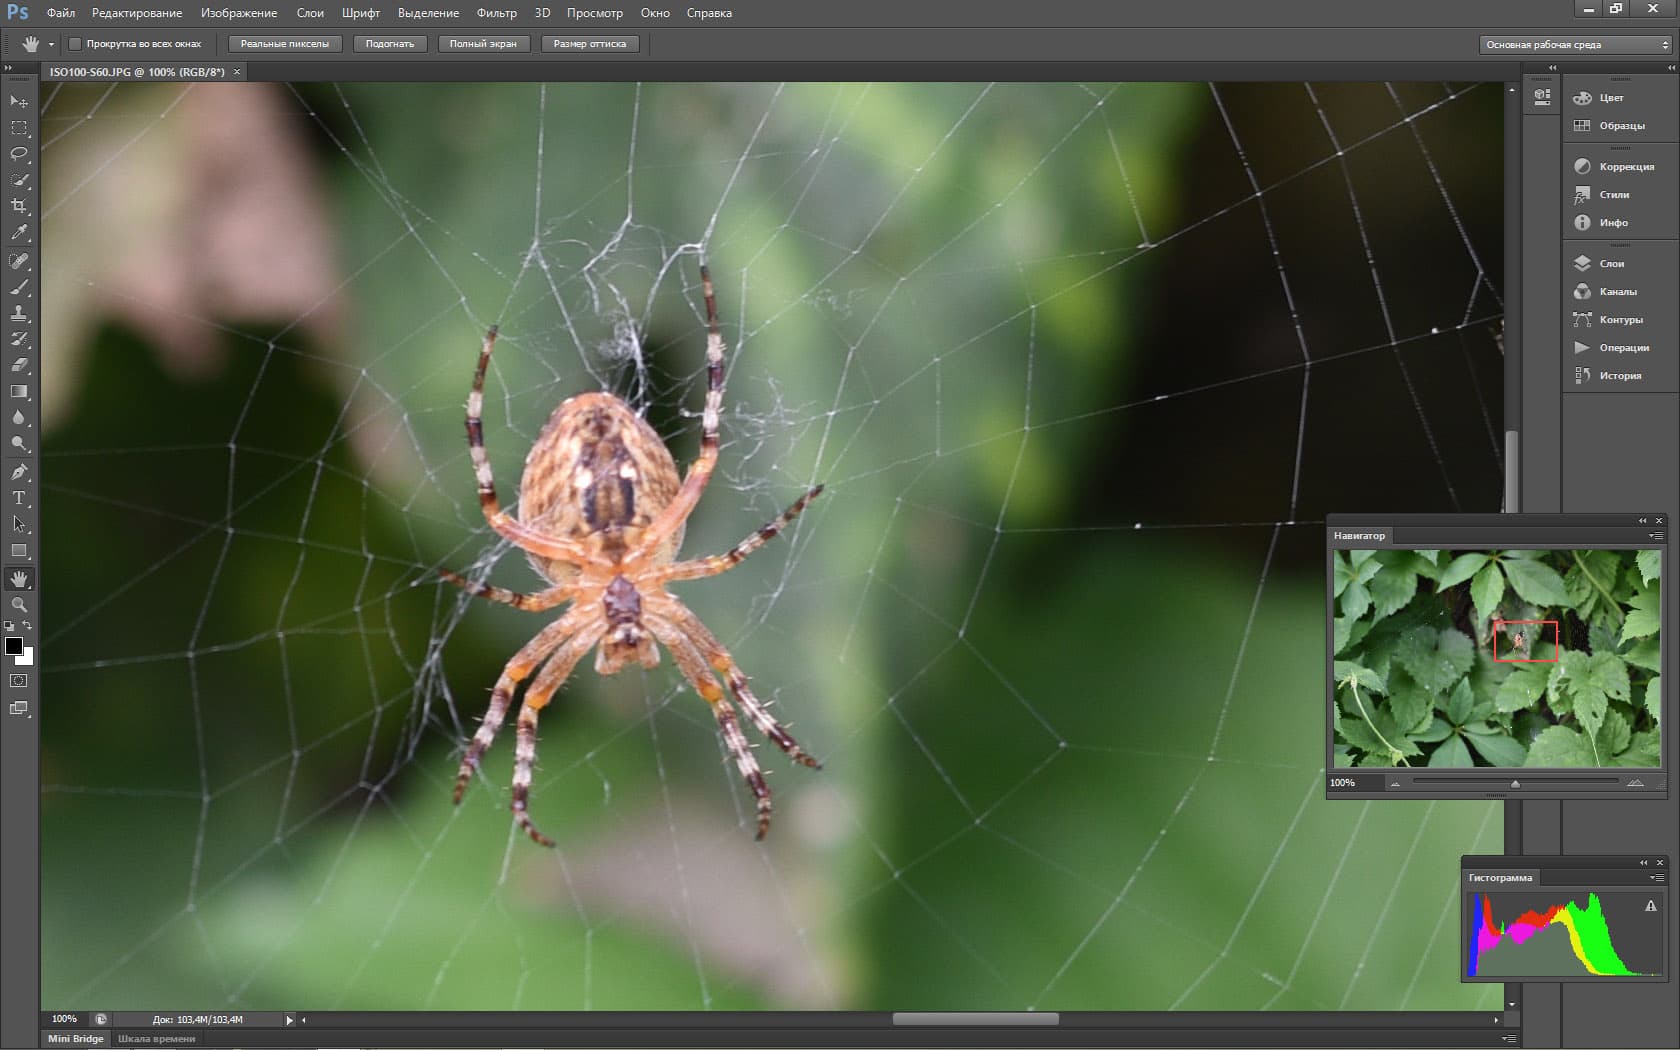Toggle Quick Mask mode
The width and height of the screenshot is (1680, 1050).
(x=19, y=681)
